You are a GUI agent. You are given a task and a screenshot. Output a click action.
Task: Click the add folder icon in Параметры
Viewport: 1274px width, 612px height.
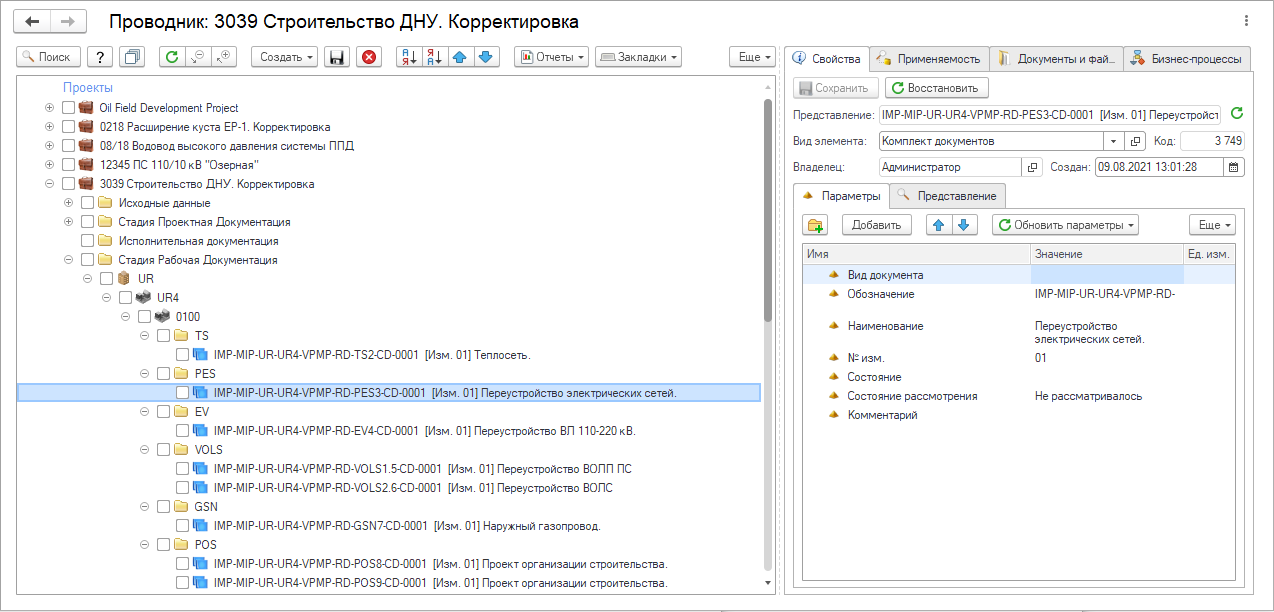click(816, 225)
